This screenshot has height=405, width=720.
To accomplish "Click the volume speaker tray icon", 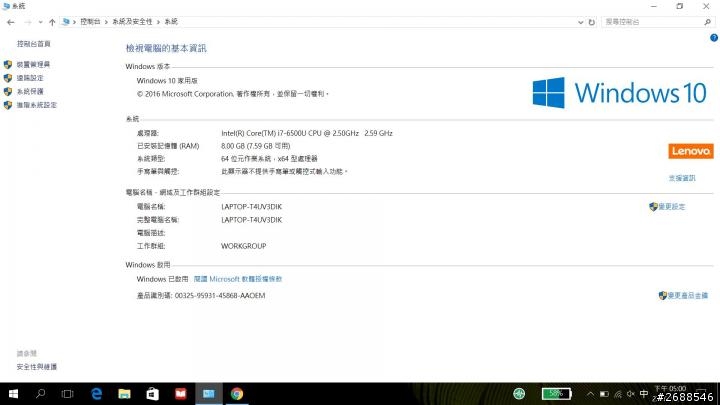I will pos(631,394).
